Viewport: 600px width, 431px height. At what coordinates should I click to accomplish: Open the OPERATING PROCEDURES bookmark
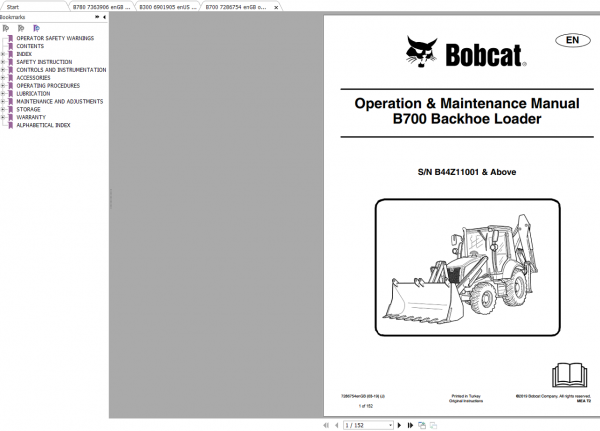click(x=48, y=86)
